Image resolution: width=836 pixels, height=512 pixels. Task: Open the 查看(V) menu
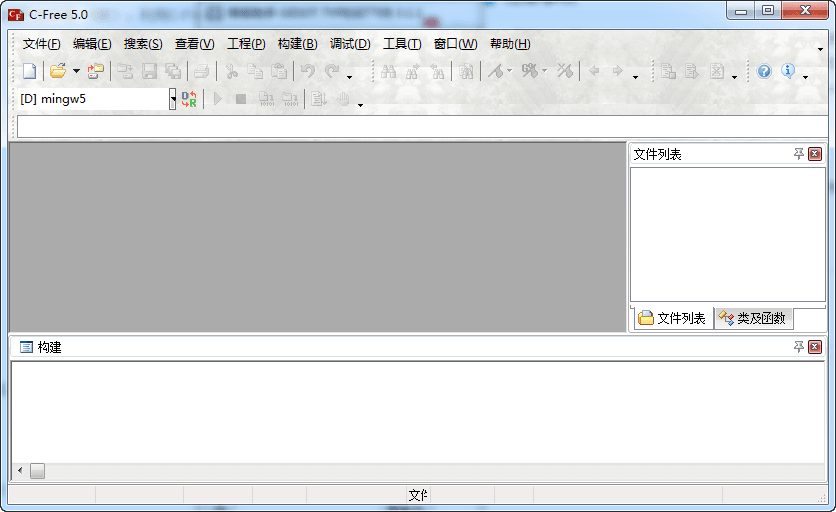coord(195,44)
